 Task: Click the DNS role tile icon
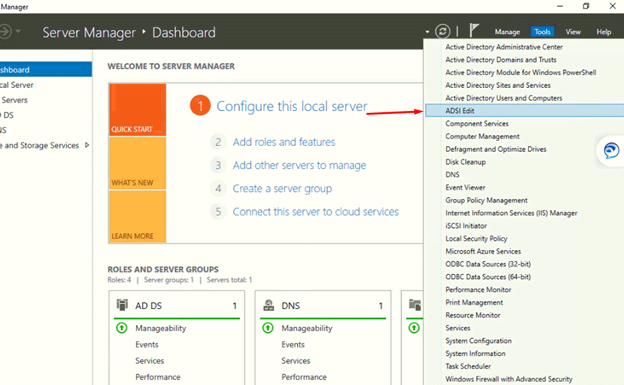pos(269,305)
